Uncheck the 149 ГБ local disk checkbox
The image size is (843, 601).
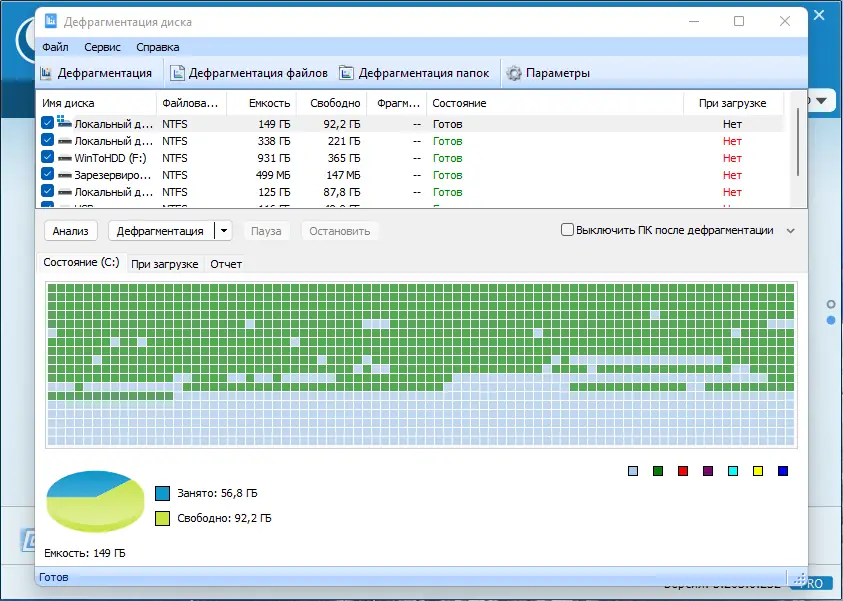pos(47,123)
